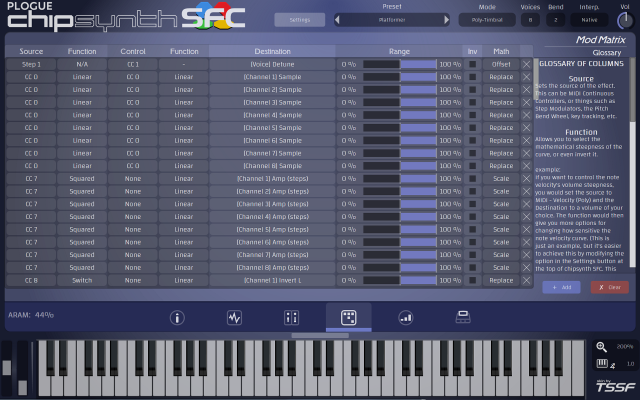The width and height of the screenshot is (640, 400).
Task: Delete the [Channel 4] Sample row
Action: 527,115
